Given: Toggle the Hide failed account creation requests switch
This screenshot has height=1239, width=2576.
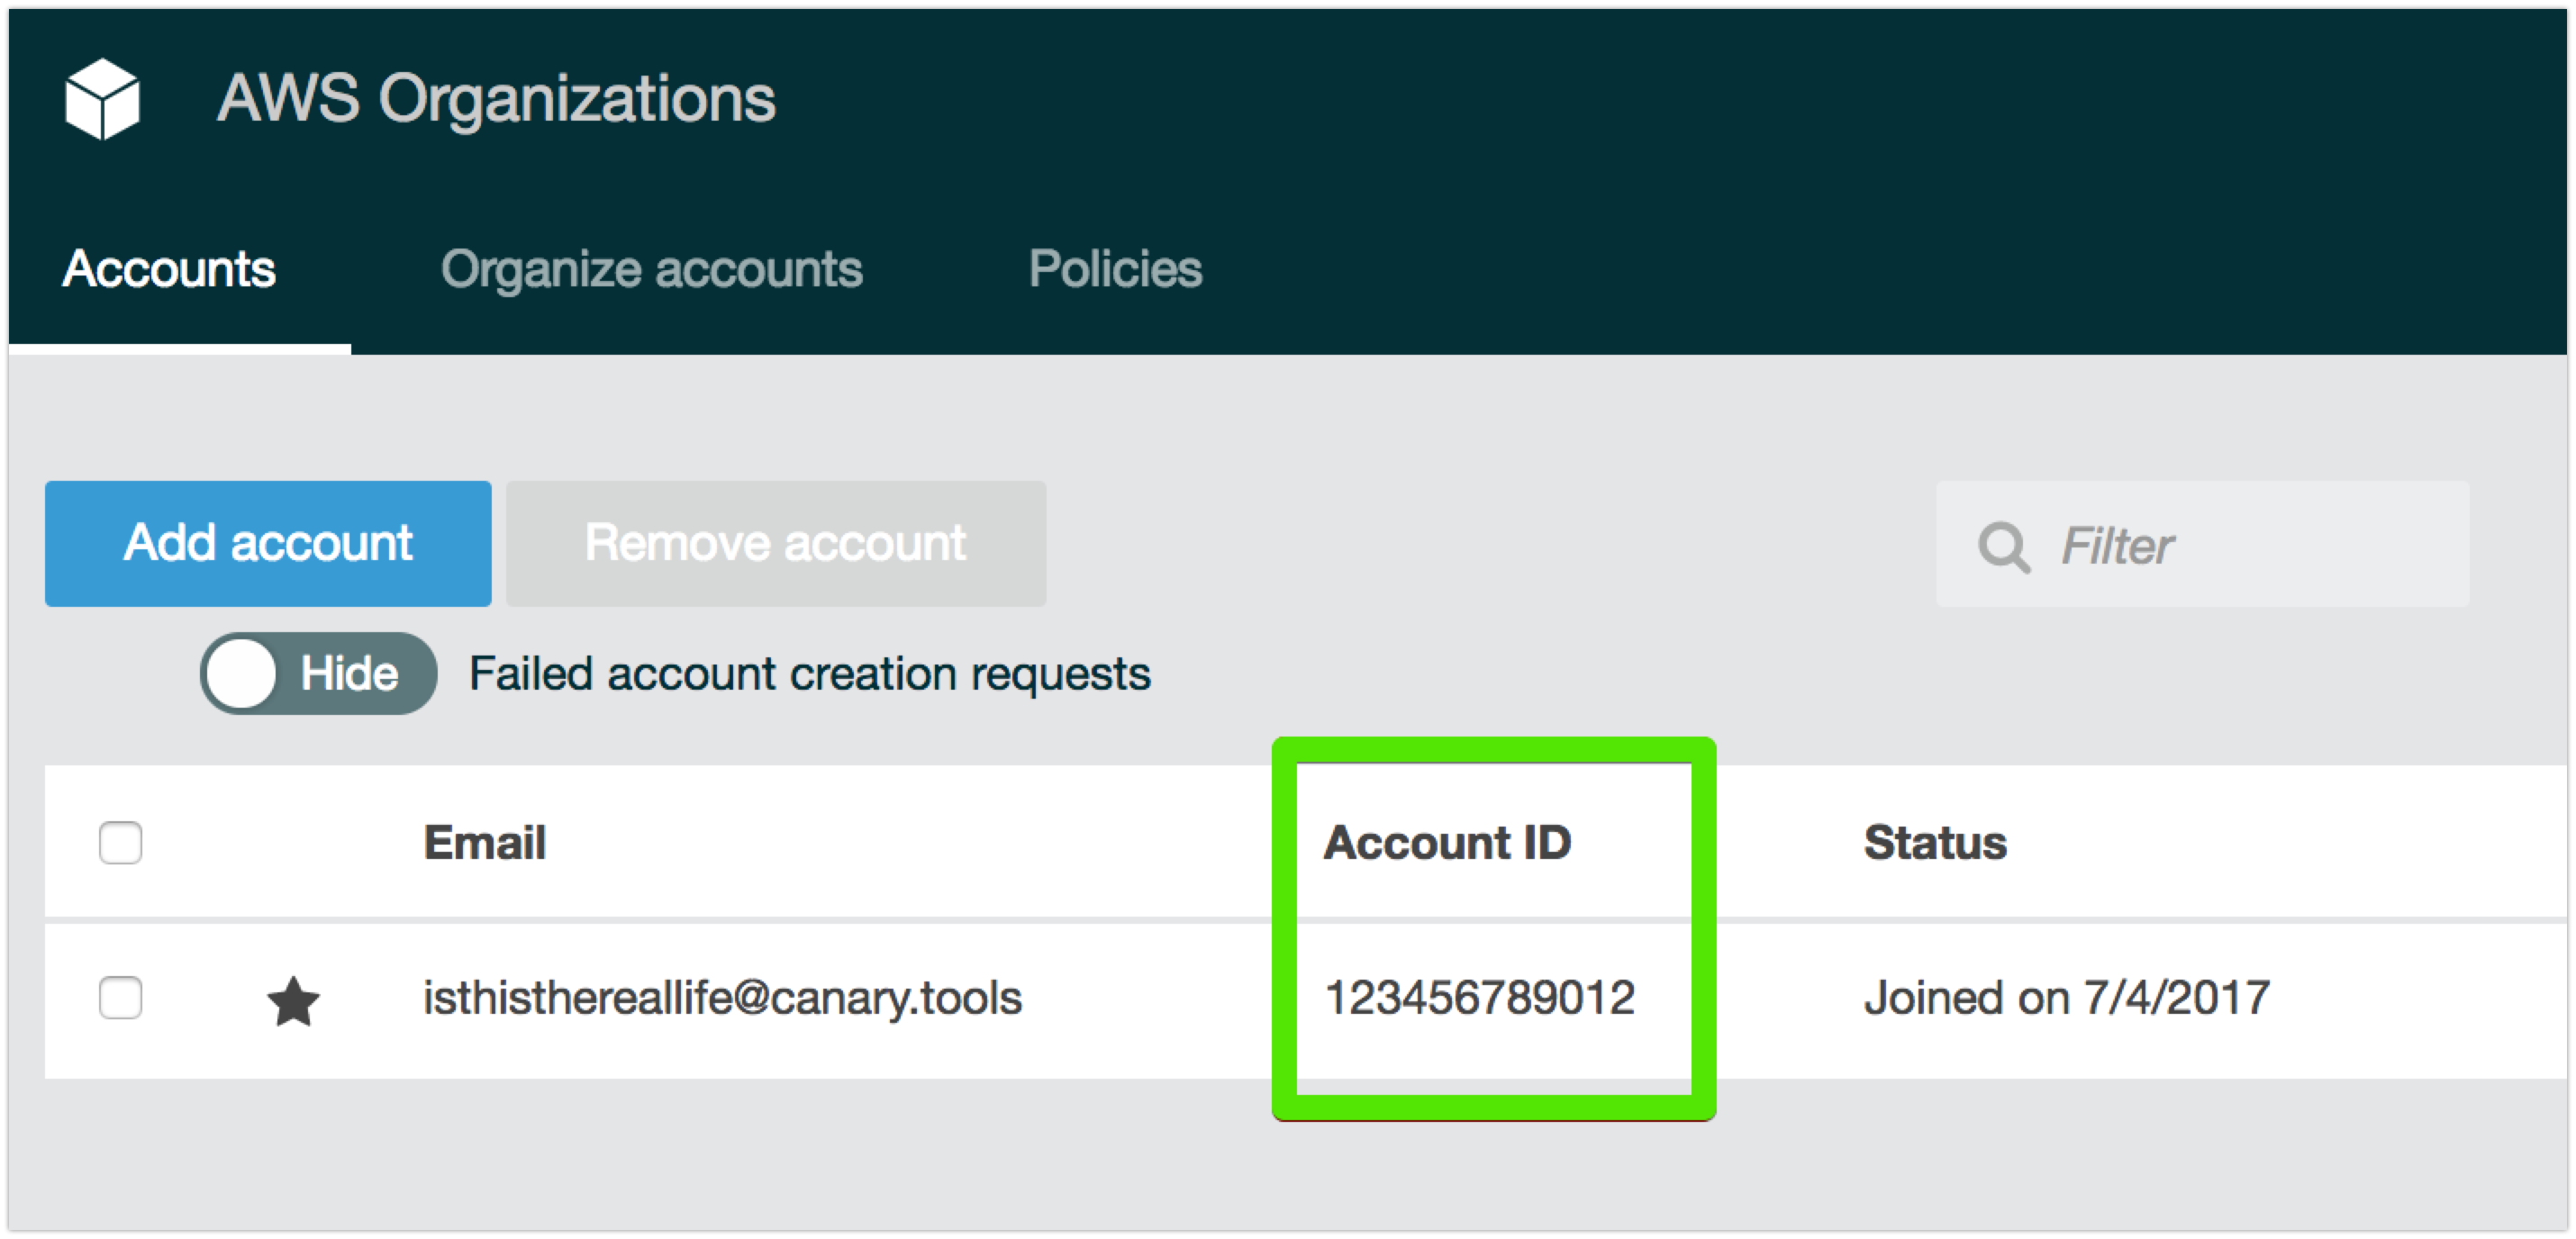Looking at the screenshot, I should pyautogui.click(x=318, y=673).
